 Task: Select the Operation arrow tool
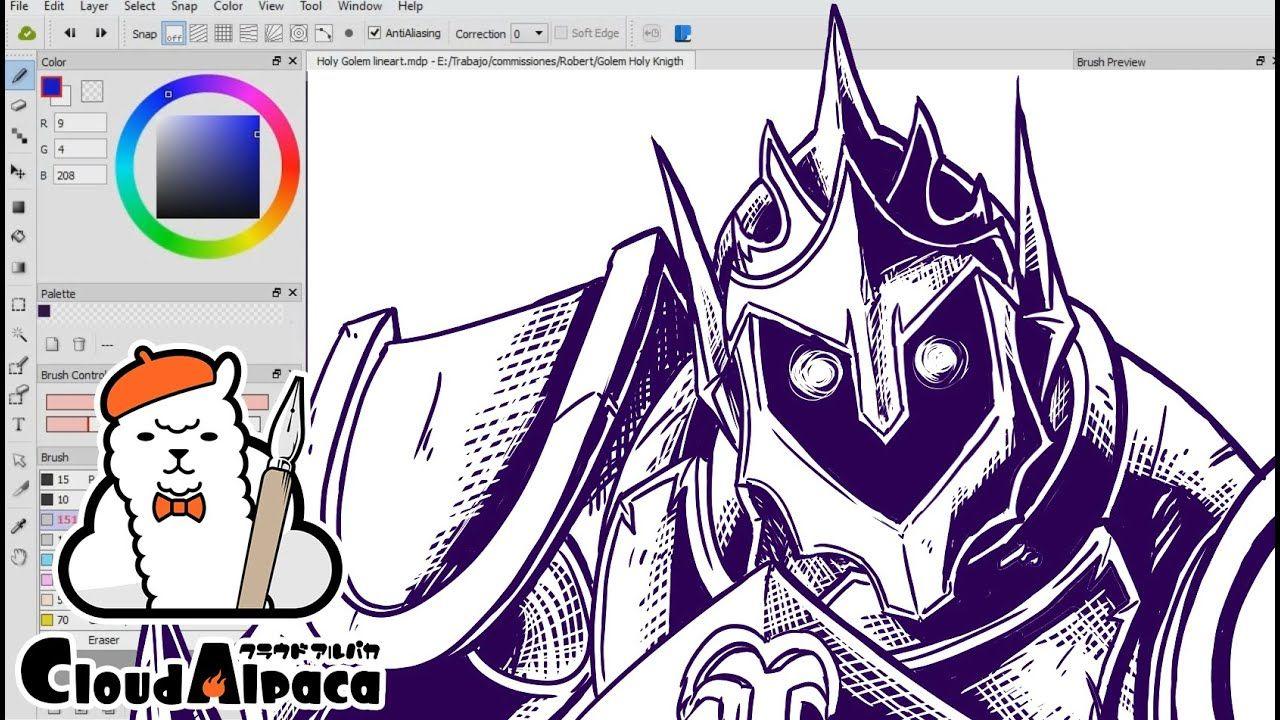click(18, 460)
